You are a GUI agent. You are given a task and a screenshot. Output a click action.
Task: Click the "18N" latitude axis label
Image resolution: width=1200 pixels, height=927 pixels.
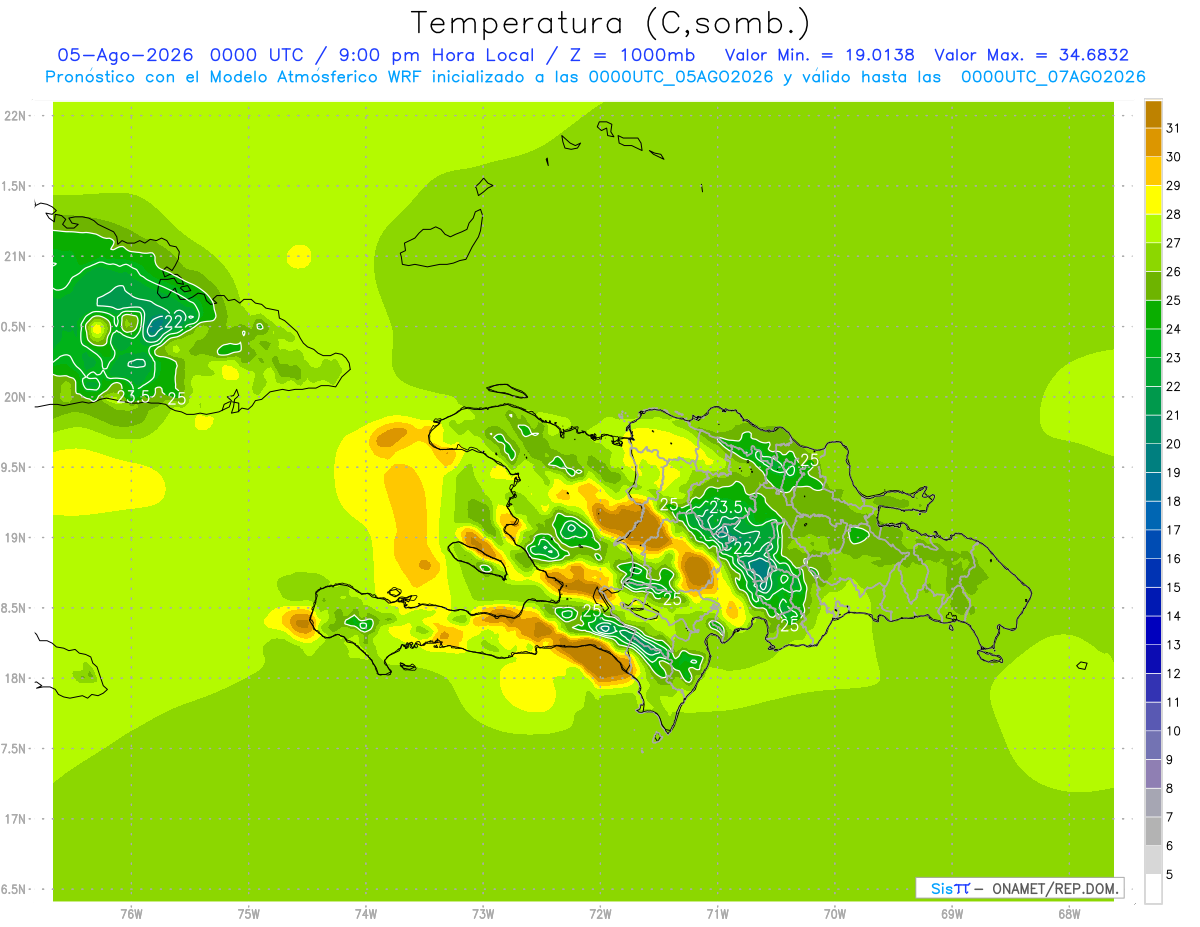click(16, 678)
